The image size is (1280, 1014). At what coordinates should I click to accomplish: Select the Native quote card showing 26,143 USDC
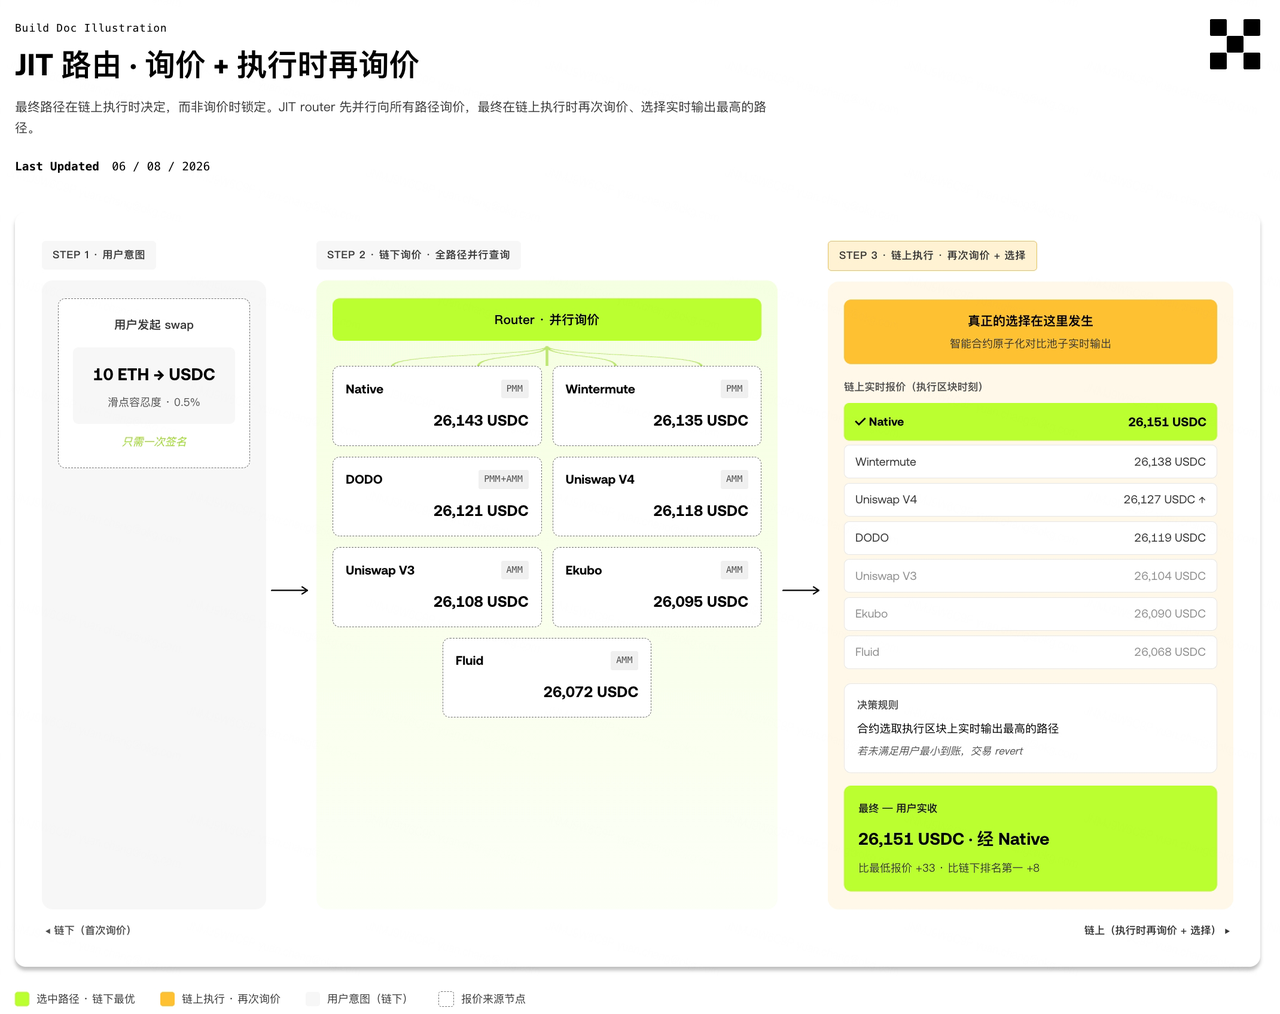pyautogui.click(x=437, y=406)
